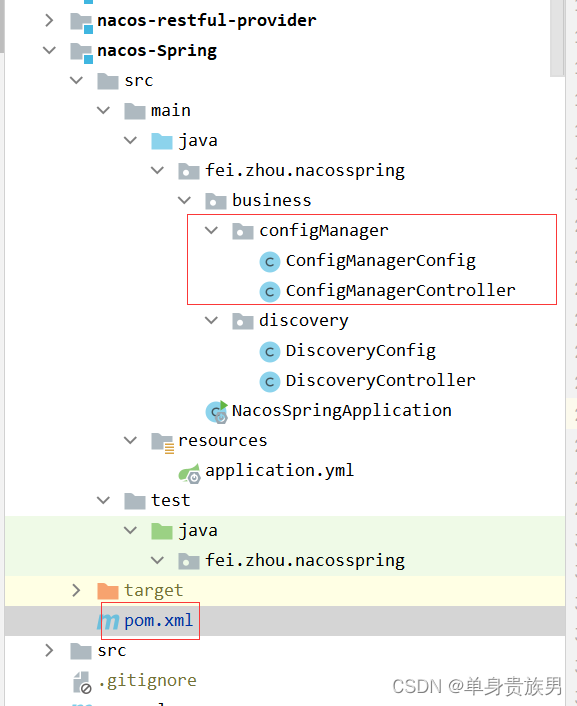Screen dimensions: 577x706
Task: Click the nacos-Spring module icon
Action: [82, 52]
